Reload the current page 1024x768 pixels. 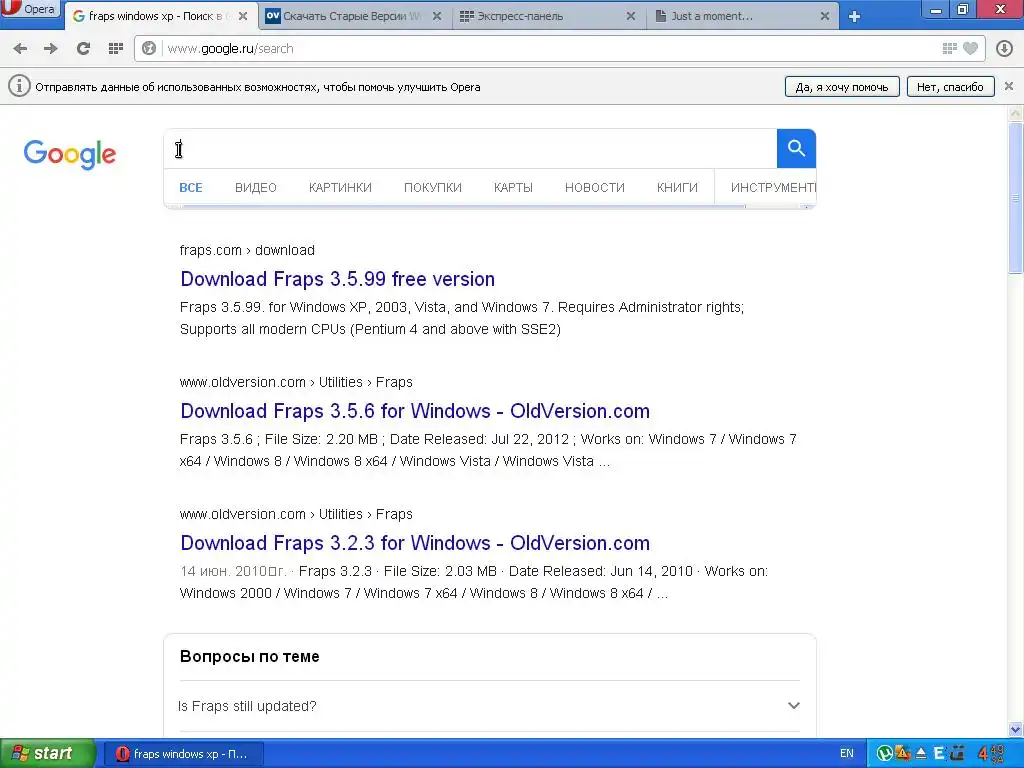click(83, 48)
